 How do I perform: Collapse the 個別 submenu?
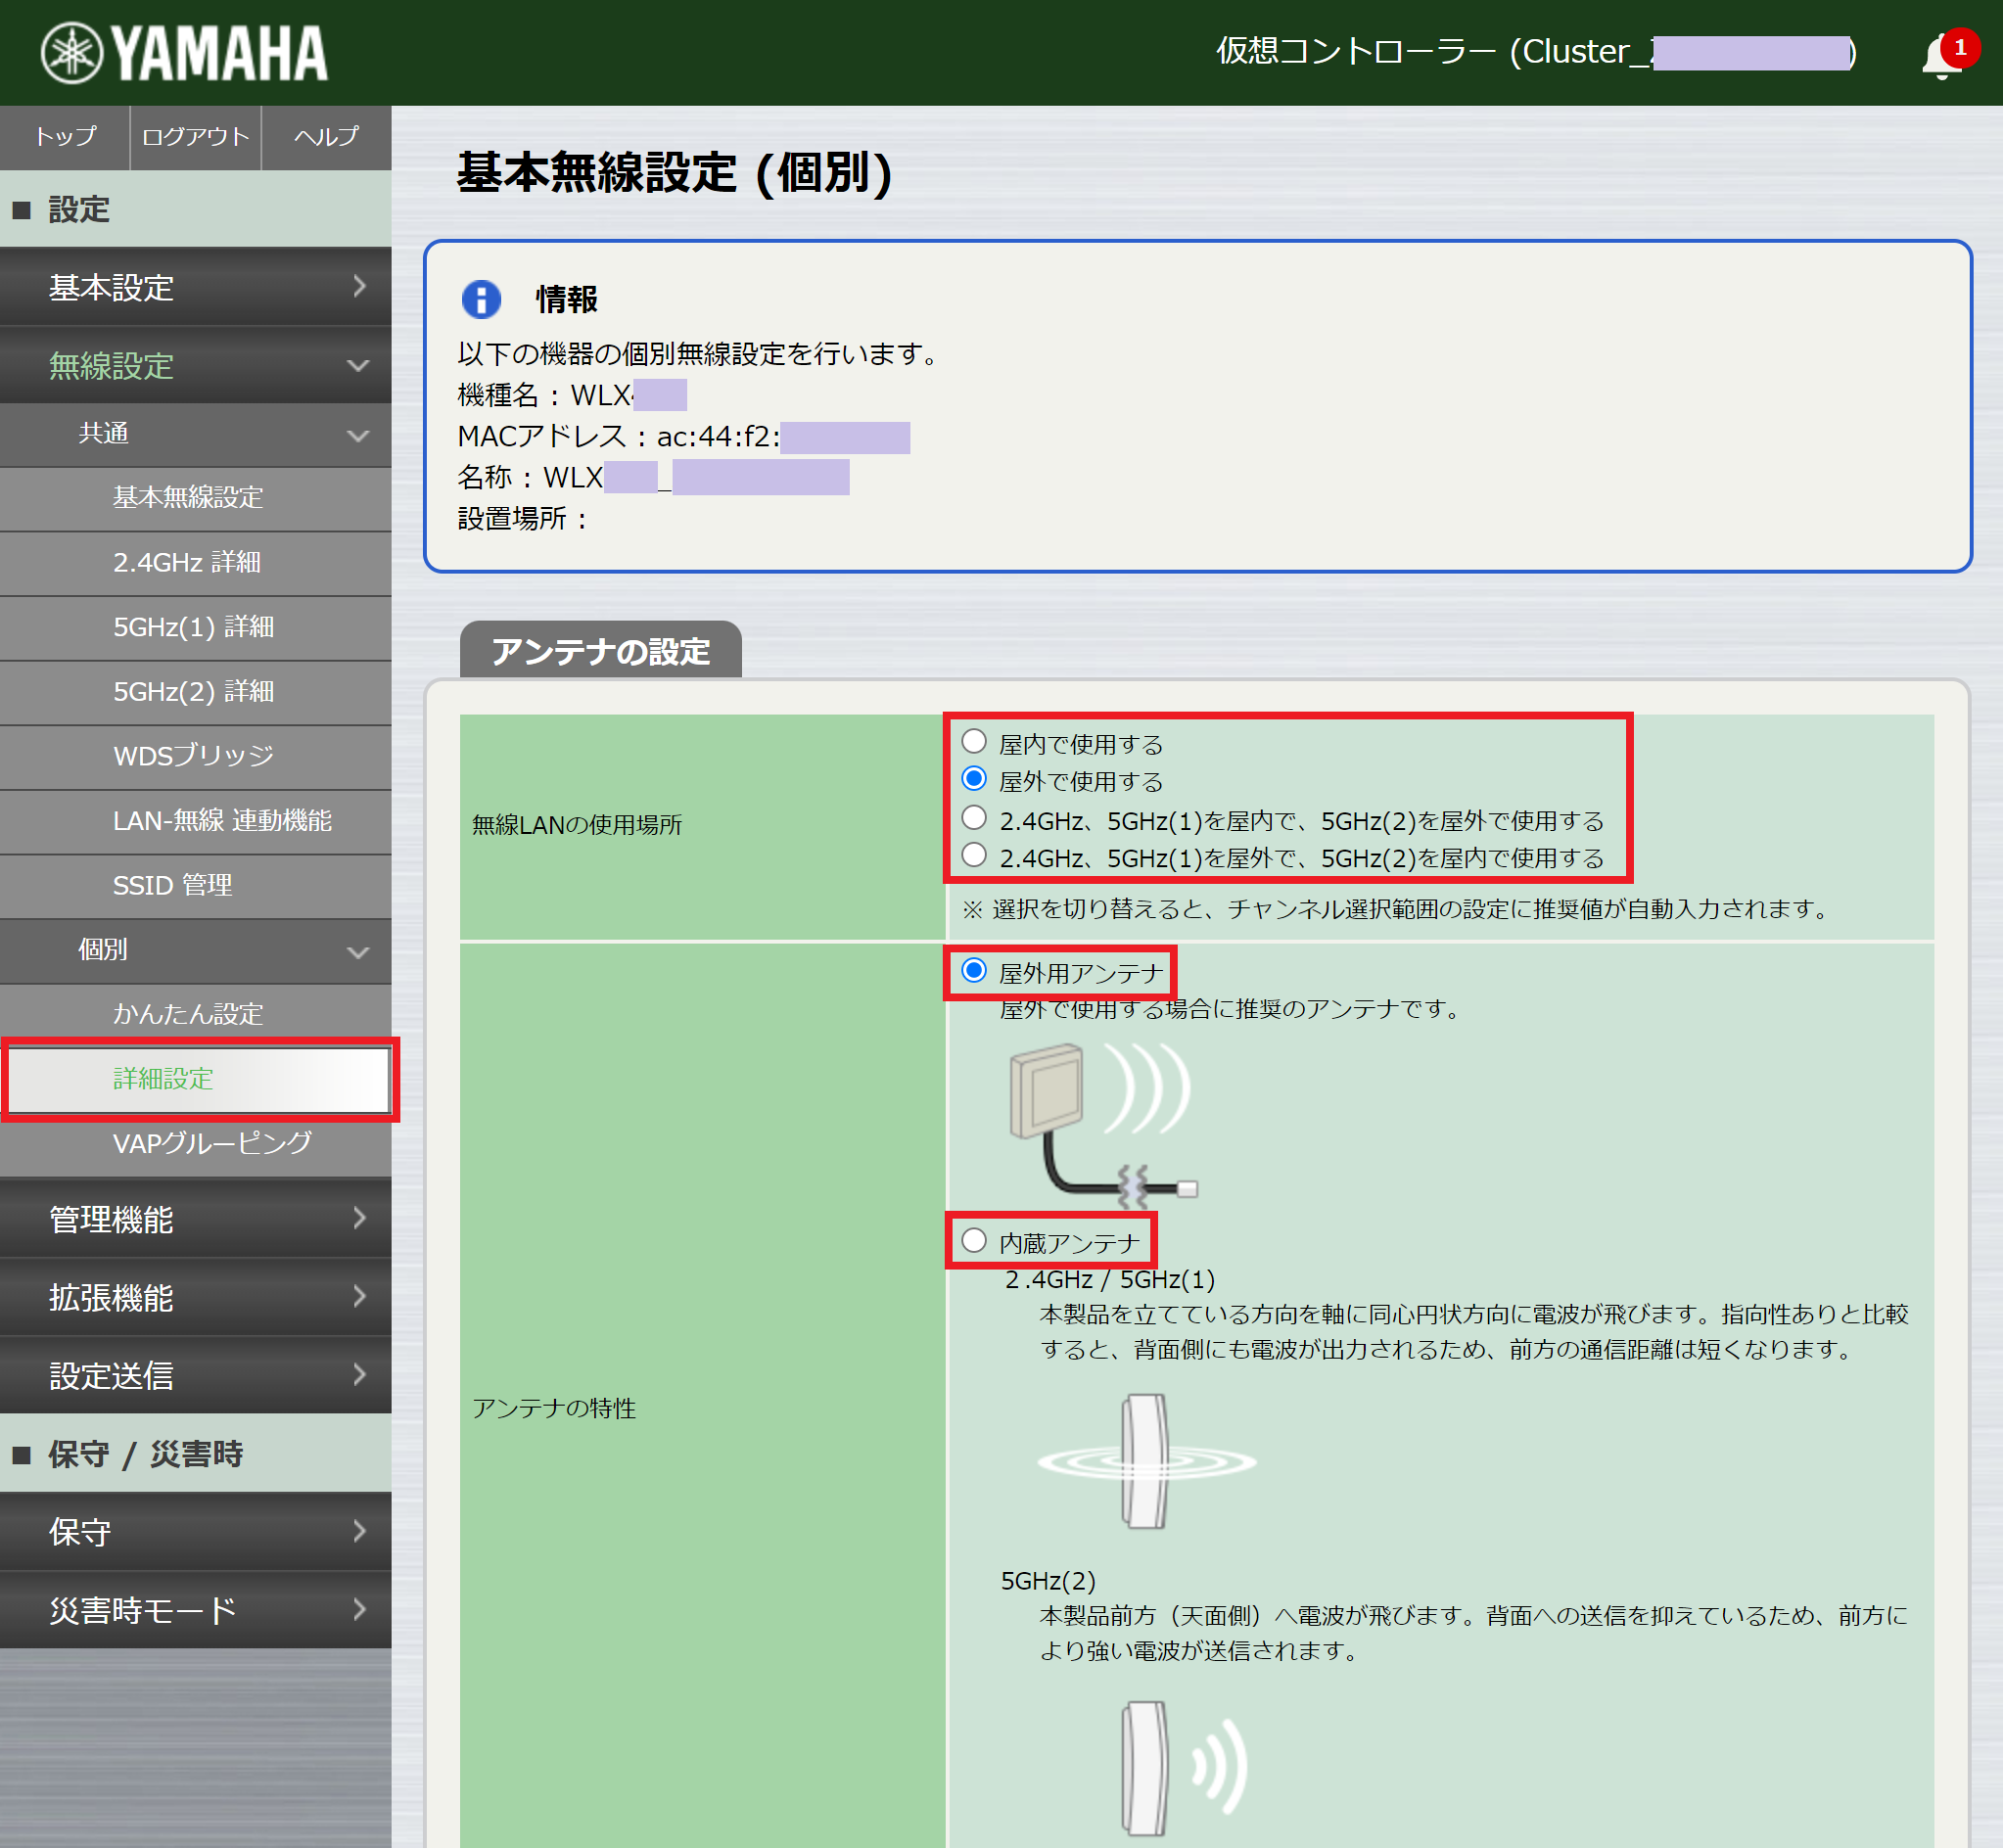[196, 949]
